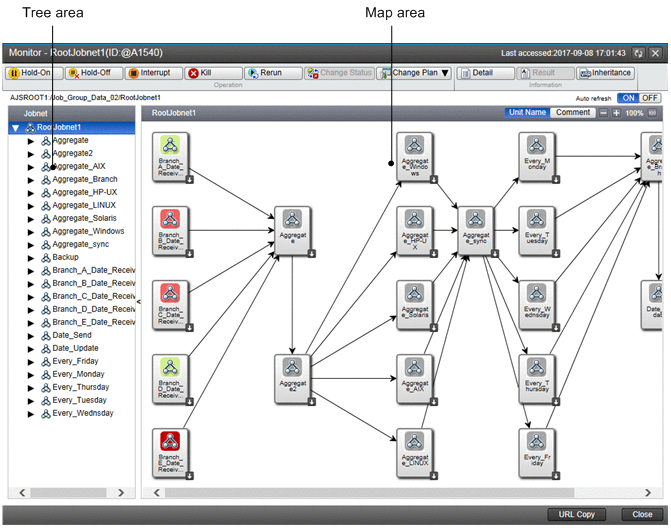Select Aggregate_Windows node in map

click(415, 157)
